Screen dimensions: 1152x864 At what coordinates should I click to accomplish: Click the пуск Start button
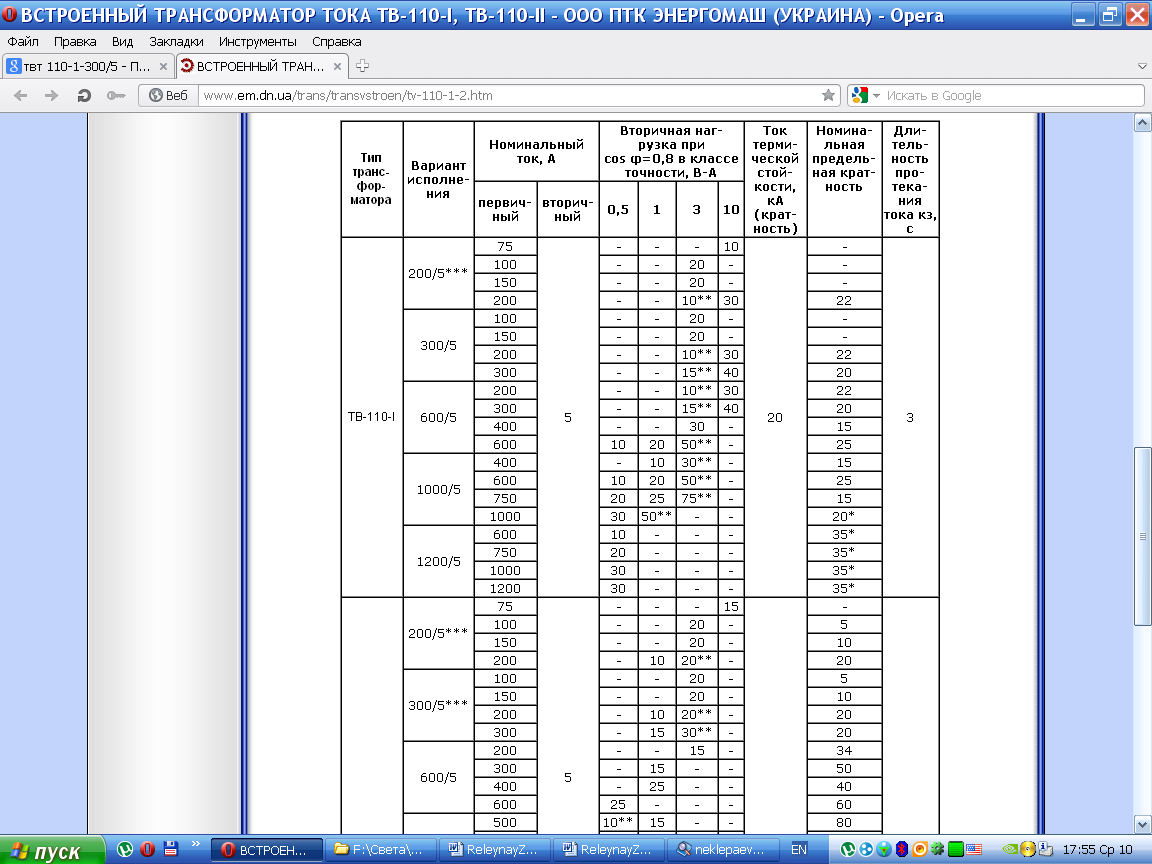(x=51, y=850)
